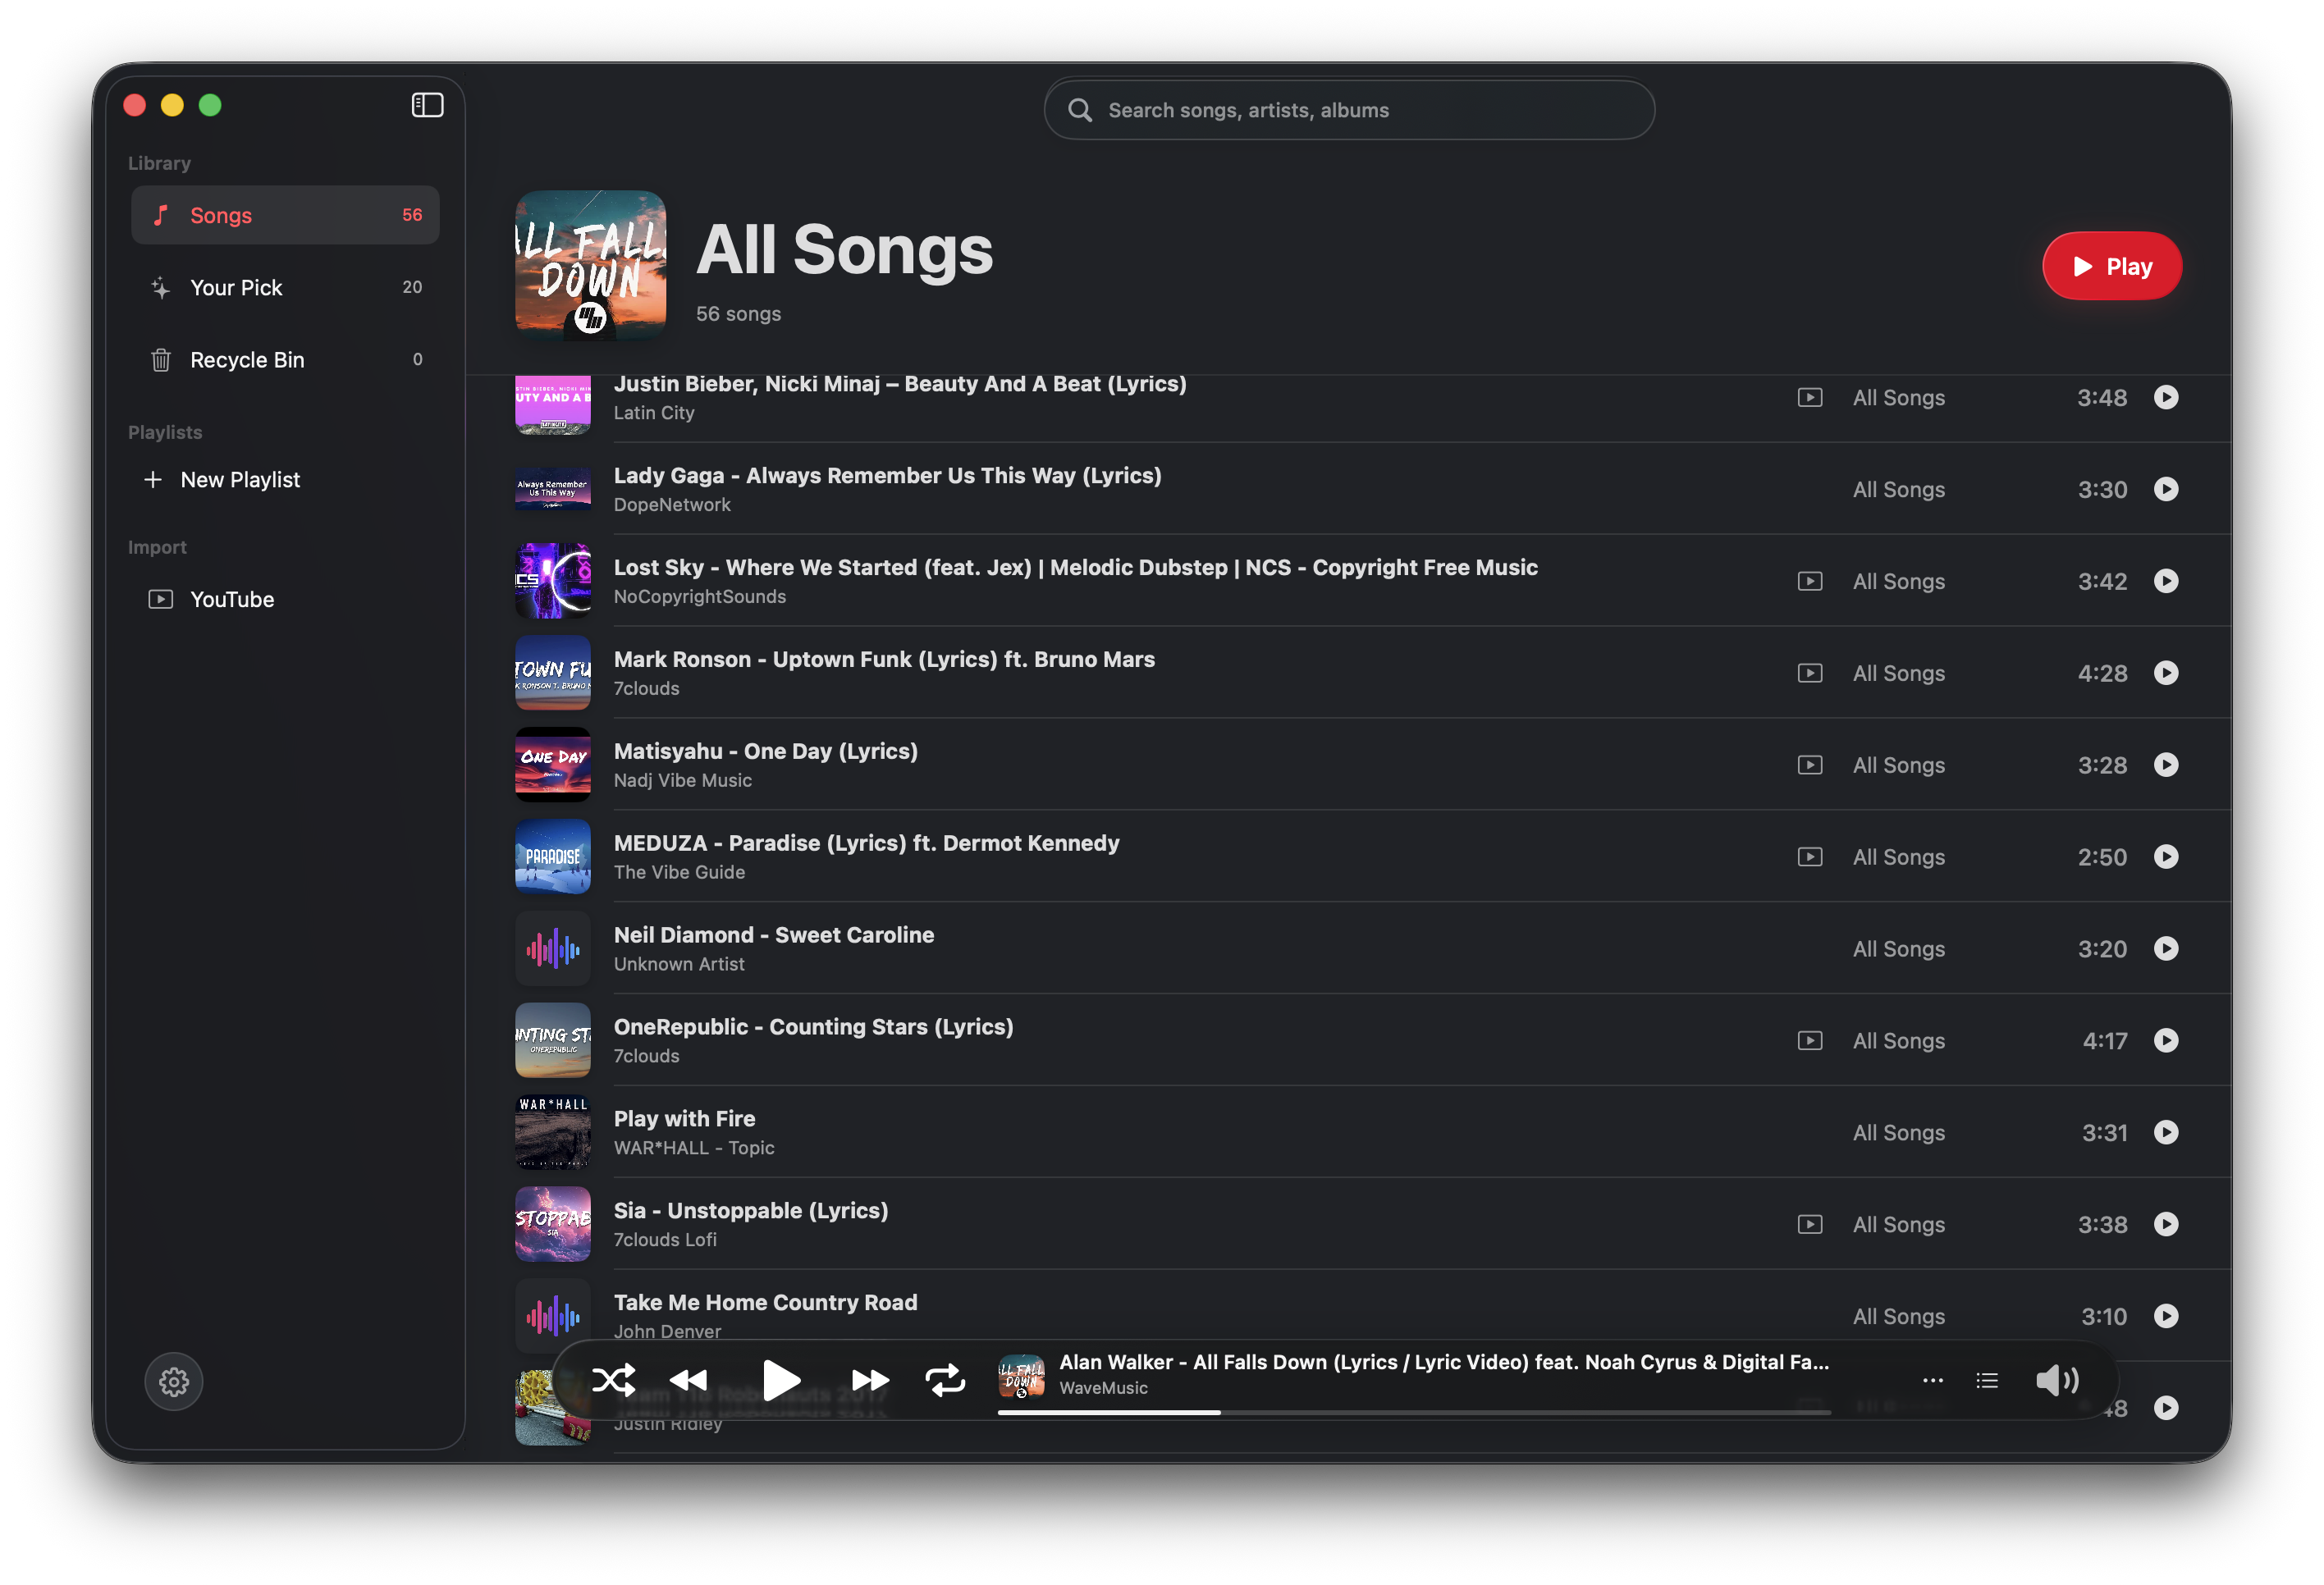Click Matisyahu One Day thumbnail
This screenshot has height=1585, width=2324.
tap(553, 765)
